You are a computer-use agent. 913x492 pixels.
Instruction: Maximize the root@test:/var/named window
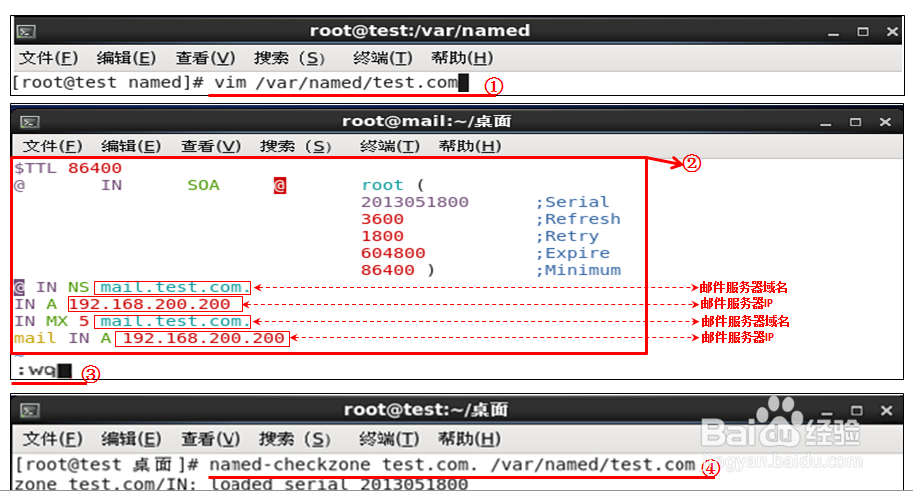[x=863, y=31]
